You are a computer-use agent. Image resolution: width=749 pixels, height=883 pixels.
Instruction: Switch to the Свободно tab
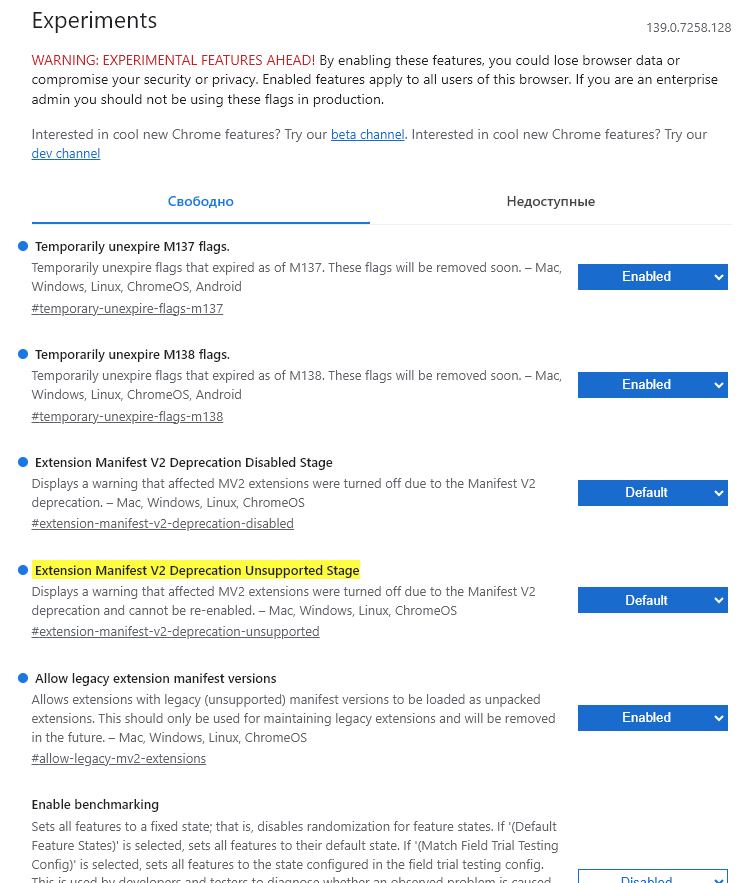click(200, 202)
